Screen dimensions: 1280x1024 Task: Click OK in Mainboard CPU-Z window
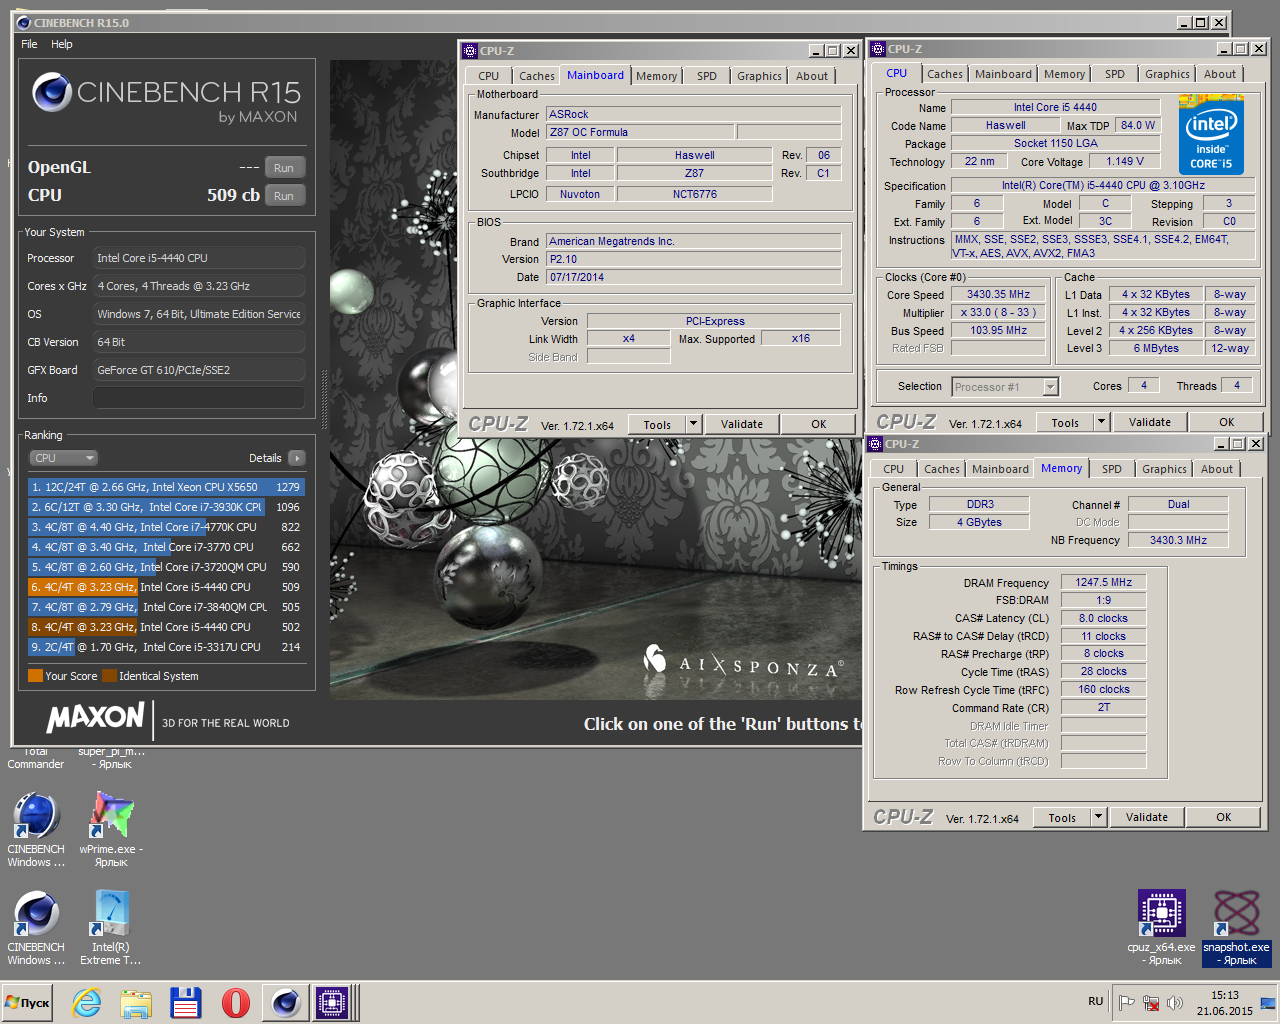pos(819,424)
